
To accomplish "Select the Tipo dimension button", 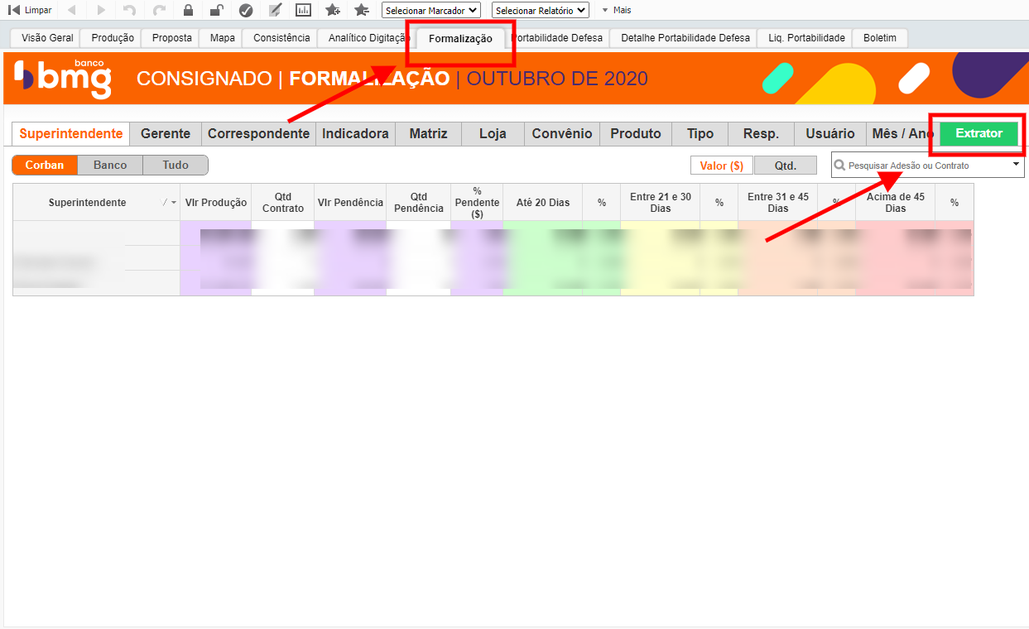I will tap(700, 134).
